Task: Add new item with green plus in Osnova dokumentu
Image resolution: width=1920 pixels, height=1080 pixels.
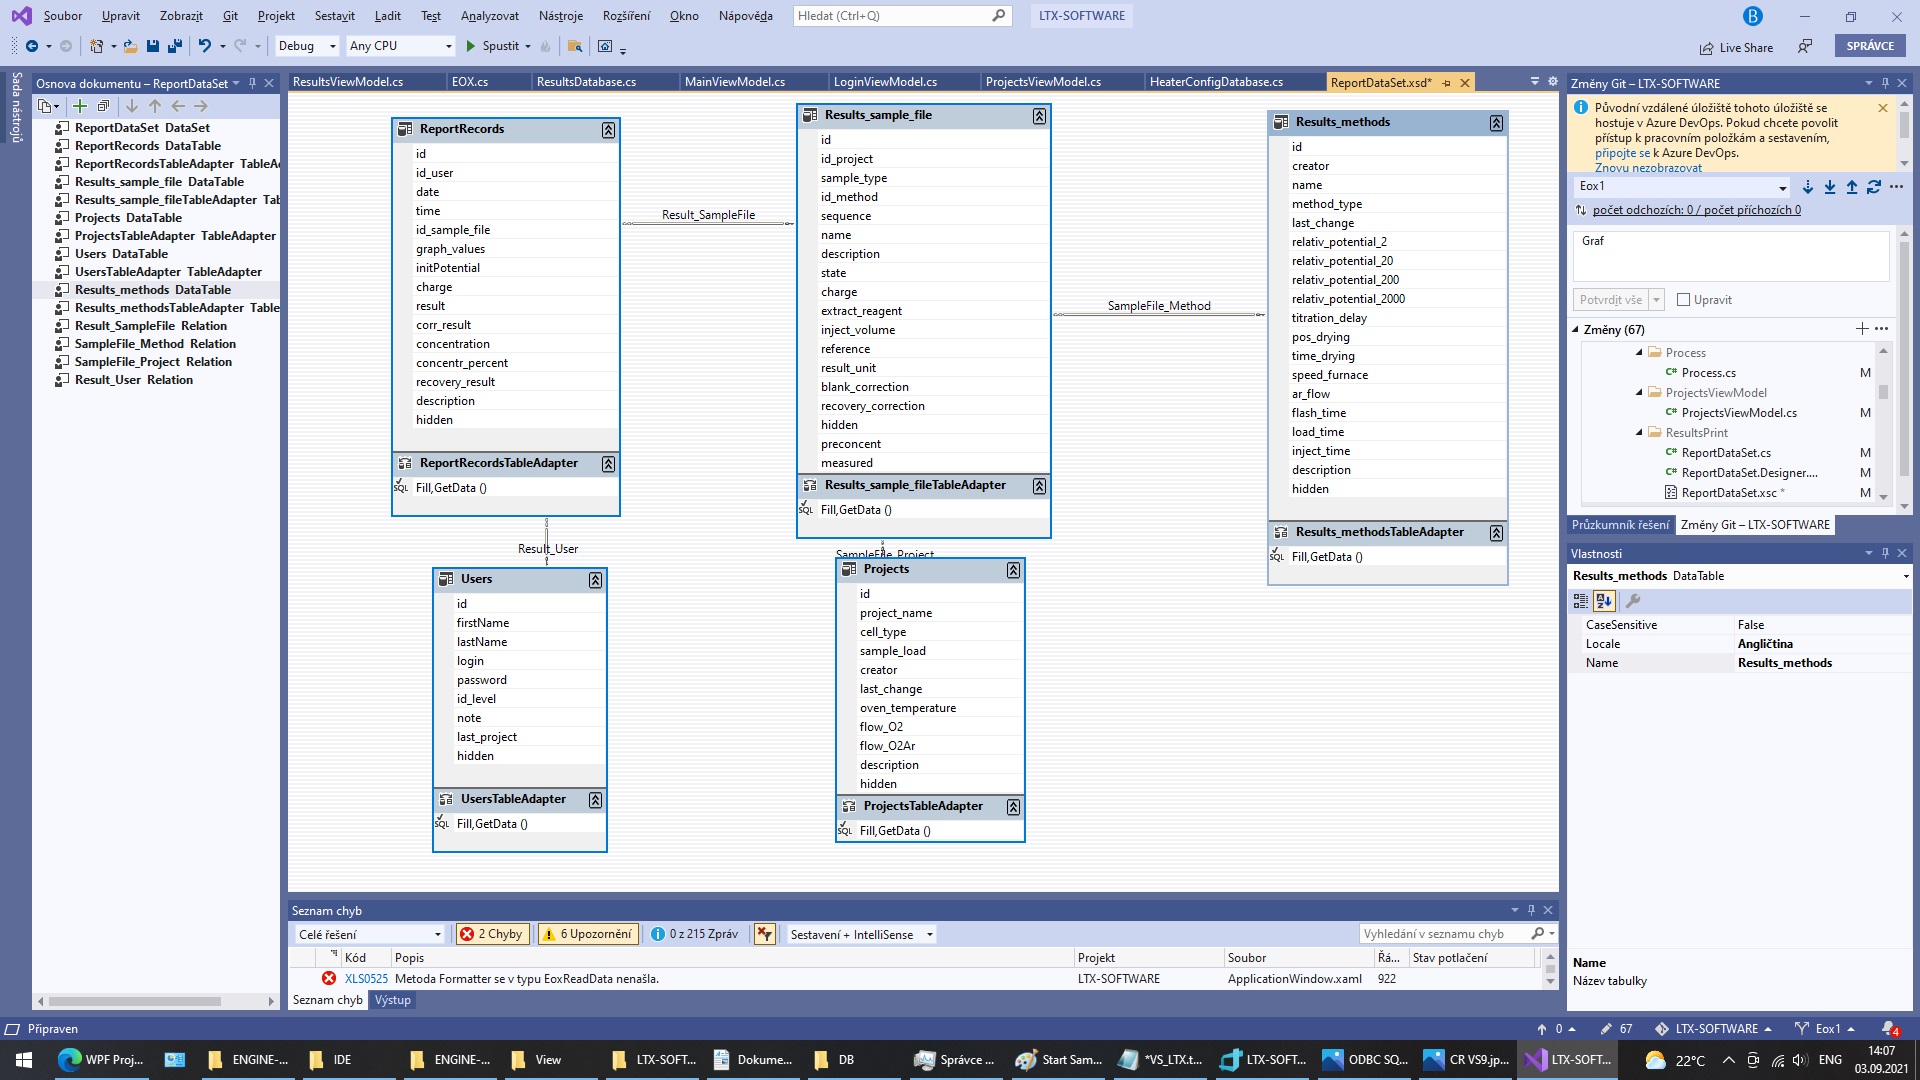Action: (80, 106)
